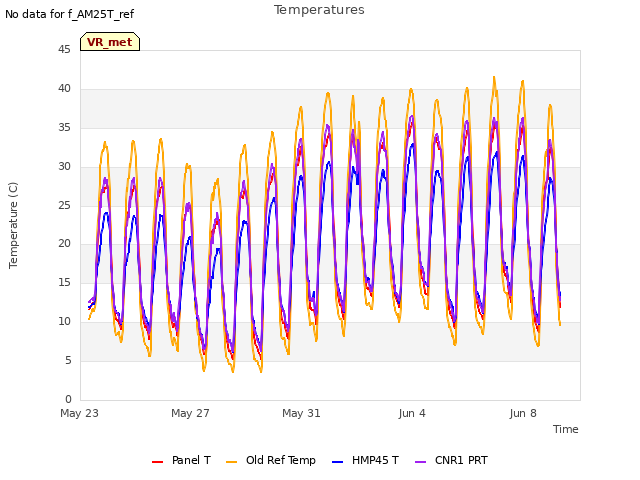640x480 pixels.
Task: Click the highest orange peak above 40
Action: click(x=494, y=78)
